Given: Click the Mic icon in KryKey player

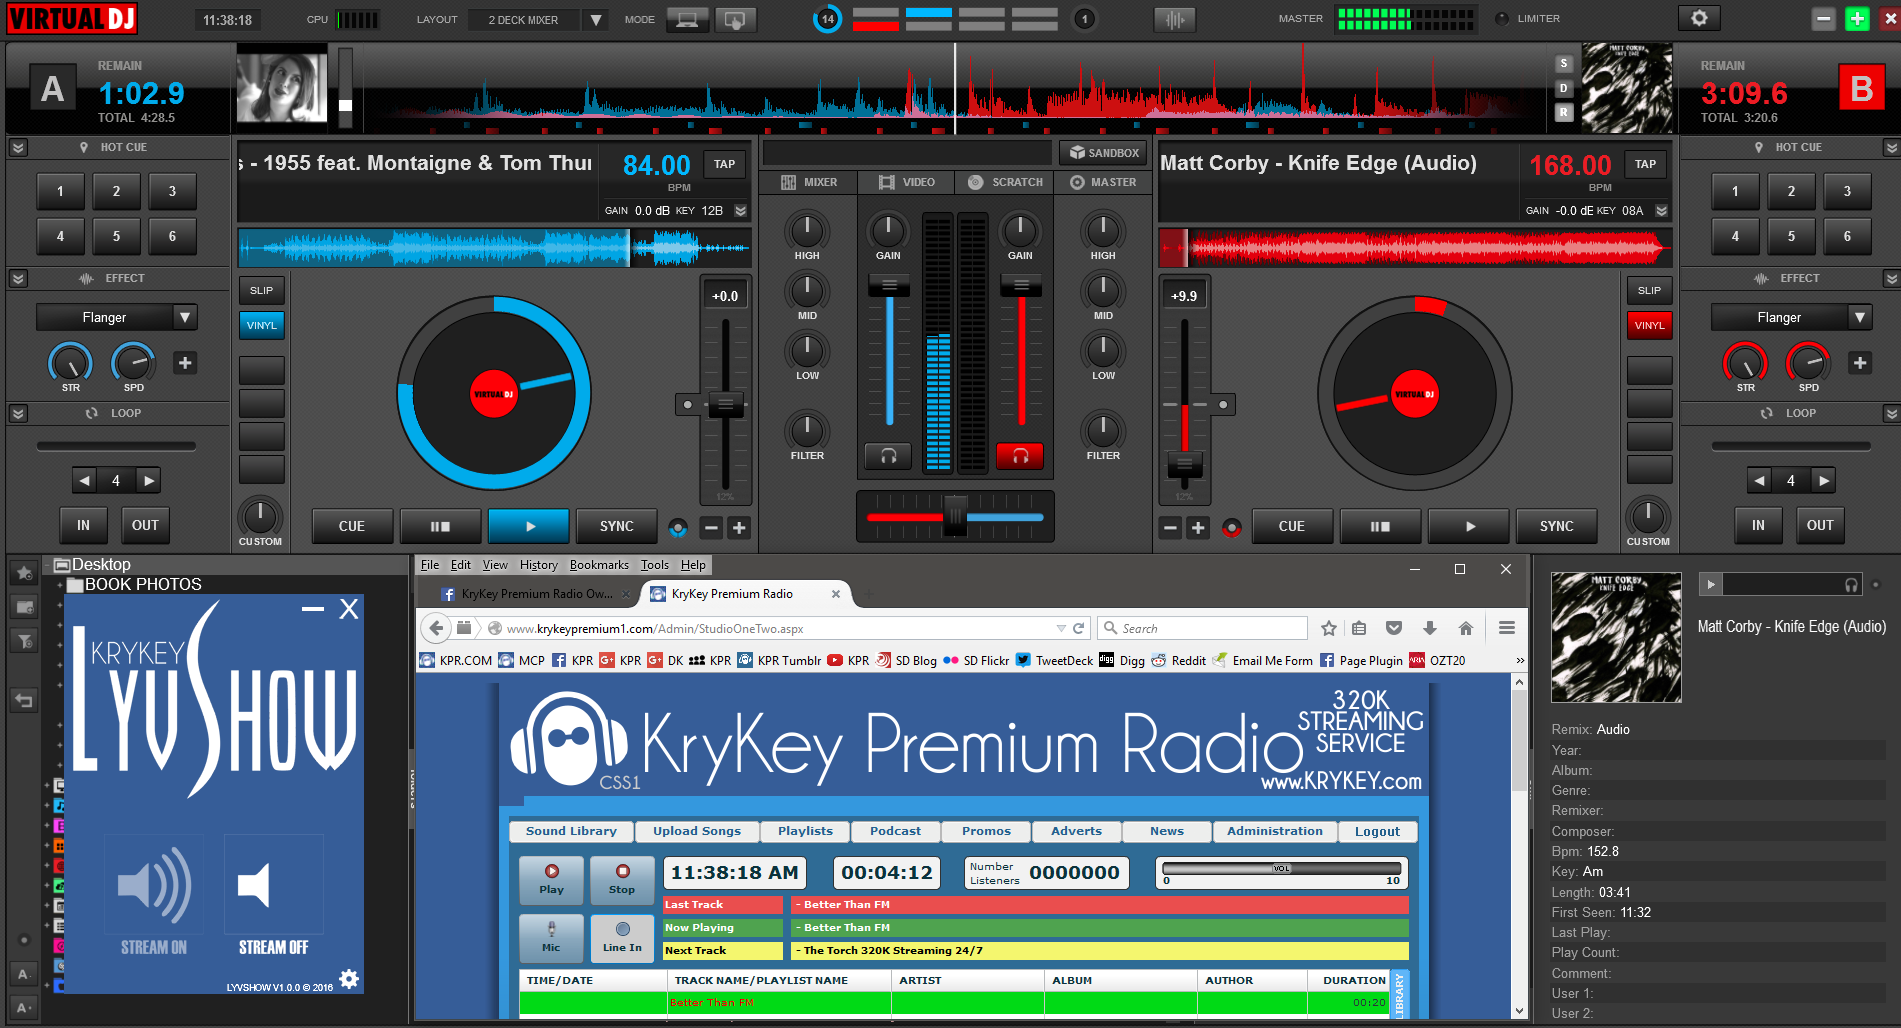Looking at the screenshot, I should [551, 938].
